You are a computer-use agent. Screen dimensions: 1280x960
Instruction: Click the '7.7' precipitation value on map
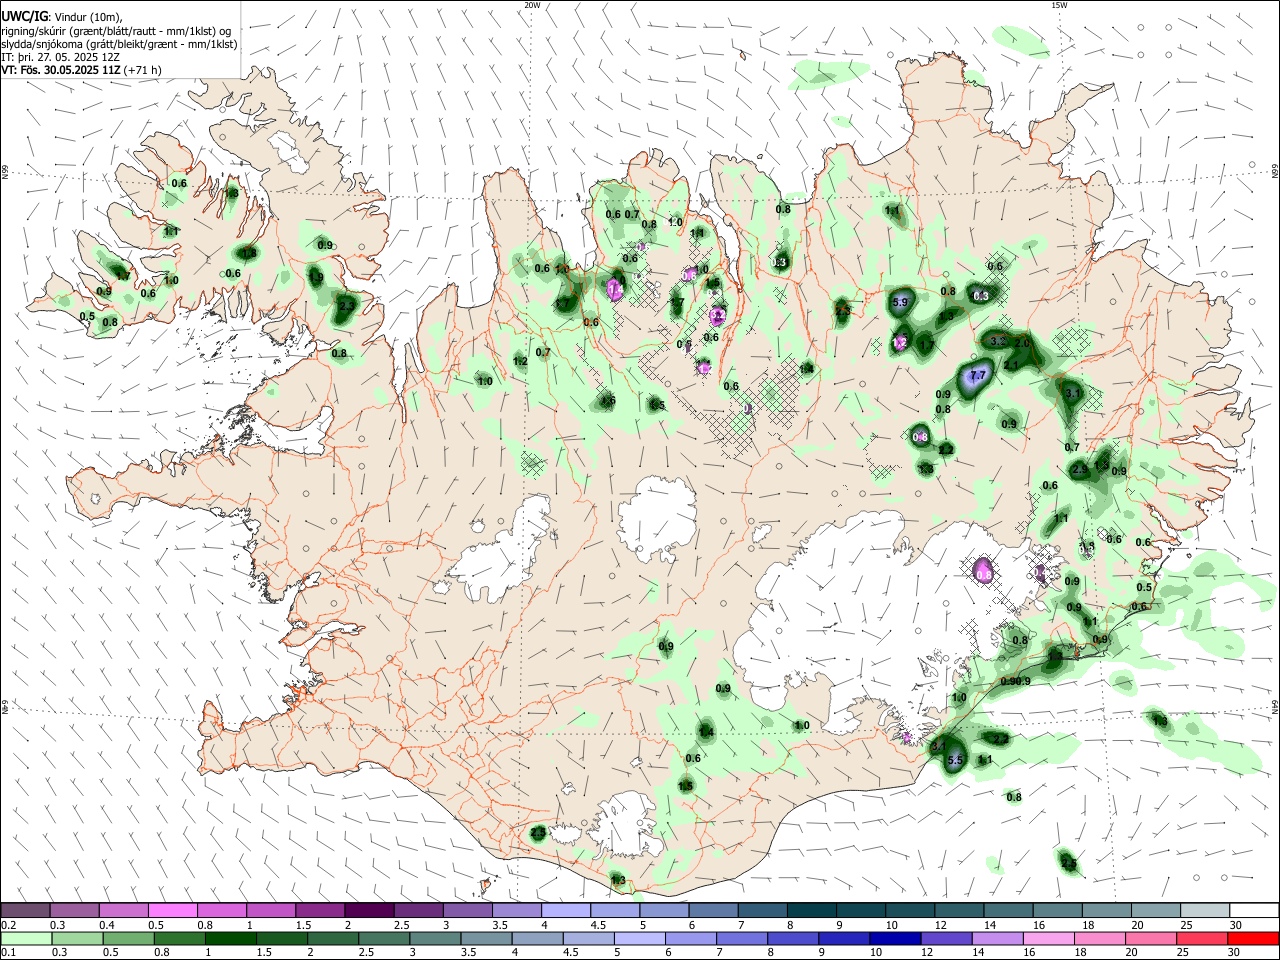978,375
